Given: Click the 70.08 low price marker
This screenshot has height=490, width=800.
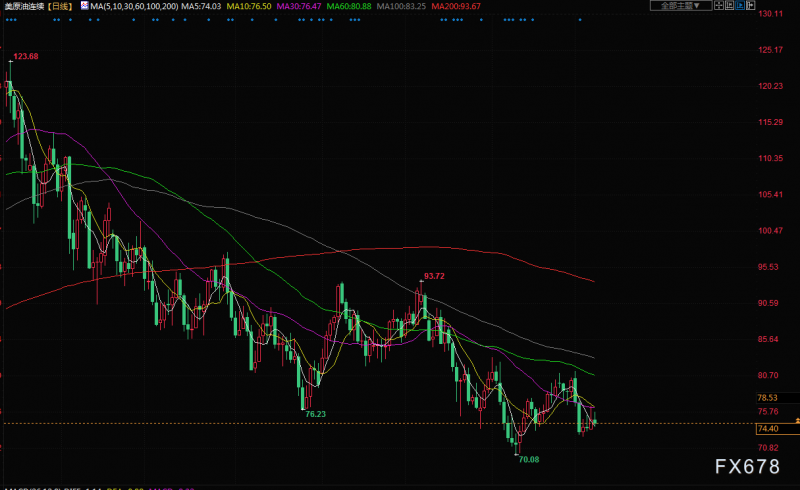Looking at the screenshot, I should click(529, 459).
